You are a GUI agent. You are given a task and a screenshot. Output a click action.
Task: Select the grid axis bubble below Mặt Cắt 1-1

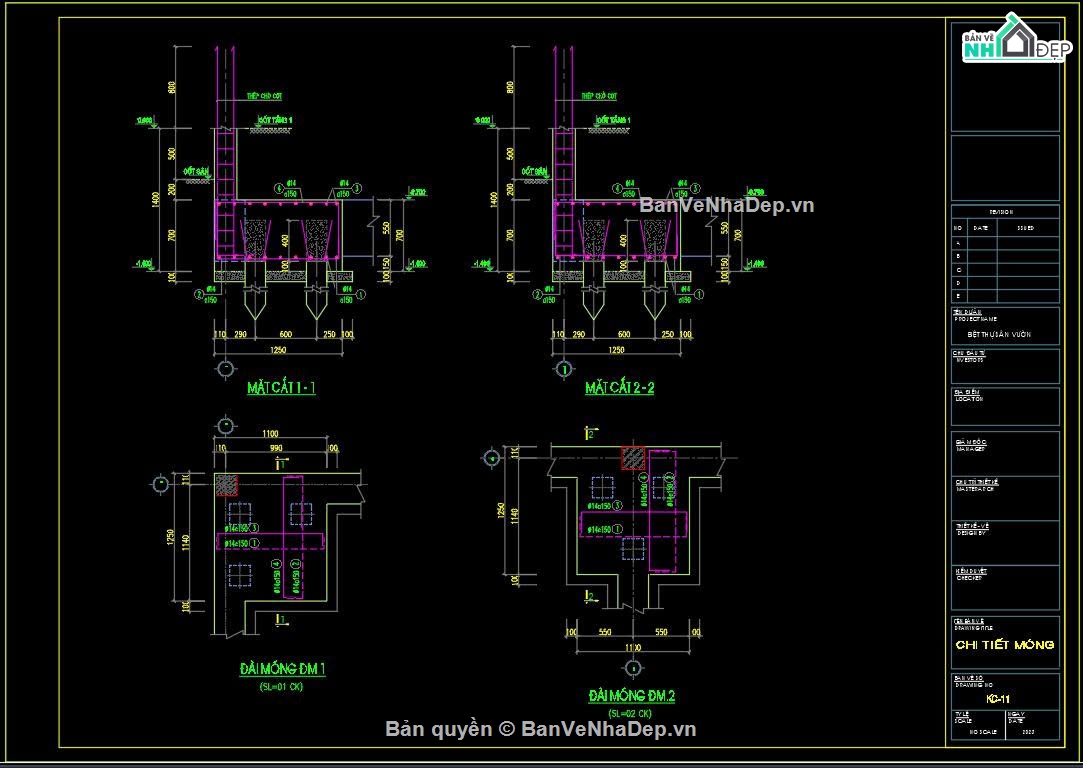tap(226, 368)
